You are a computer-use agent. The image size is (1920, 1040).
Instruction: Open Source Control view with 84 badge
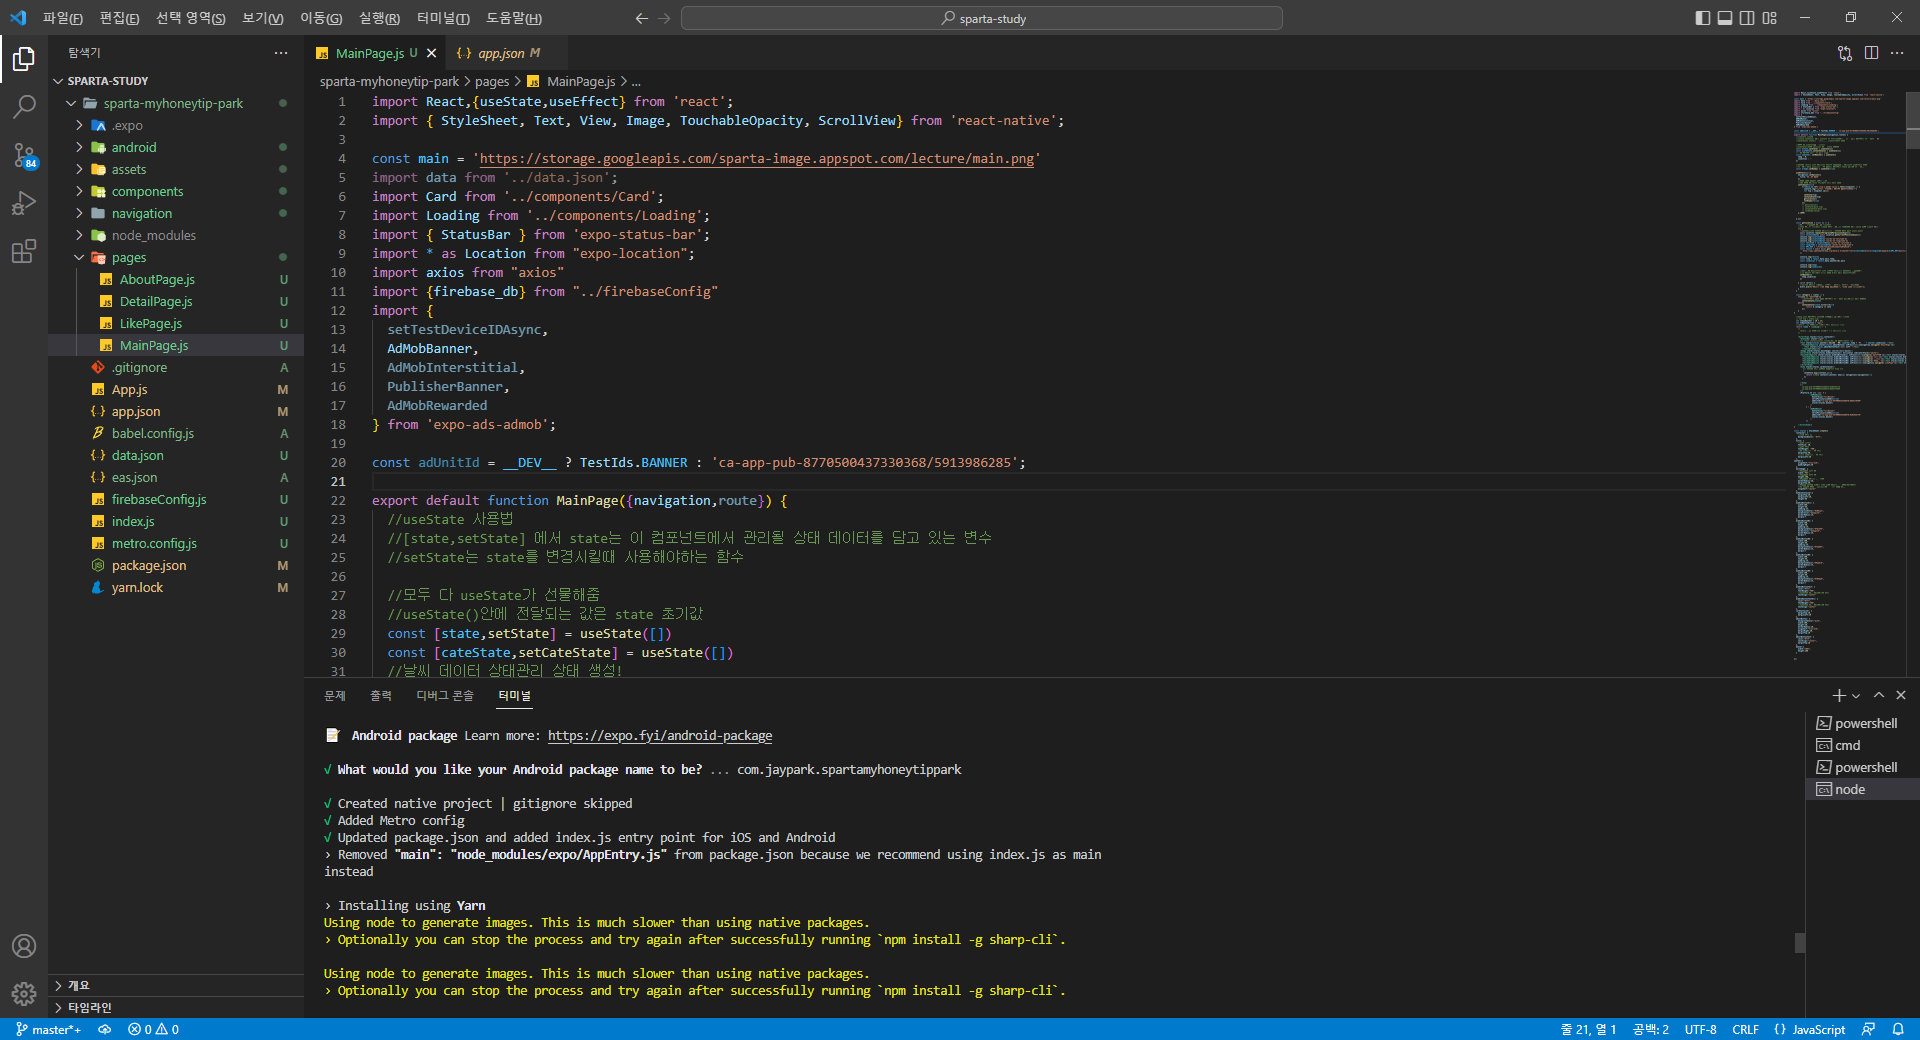coord(24,155)
